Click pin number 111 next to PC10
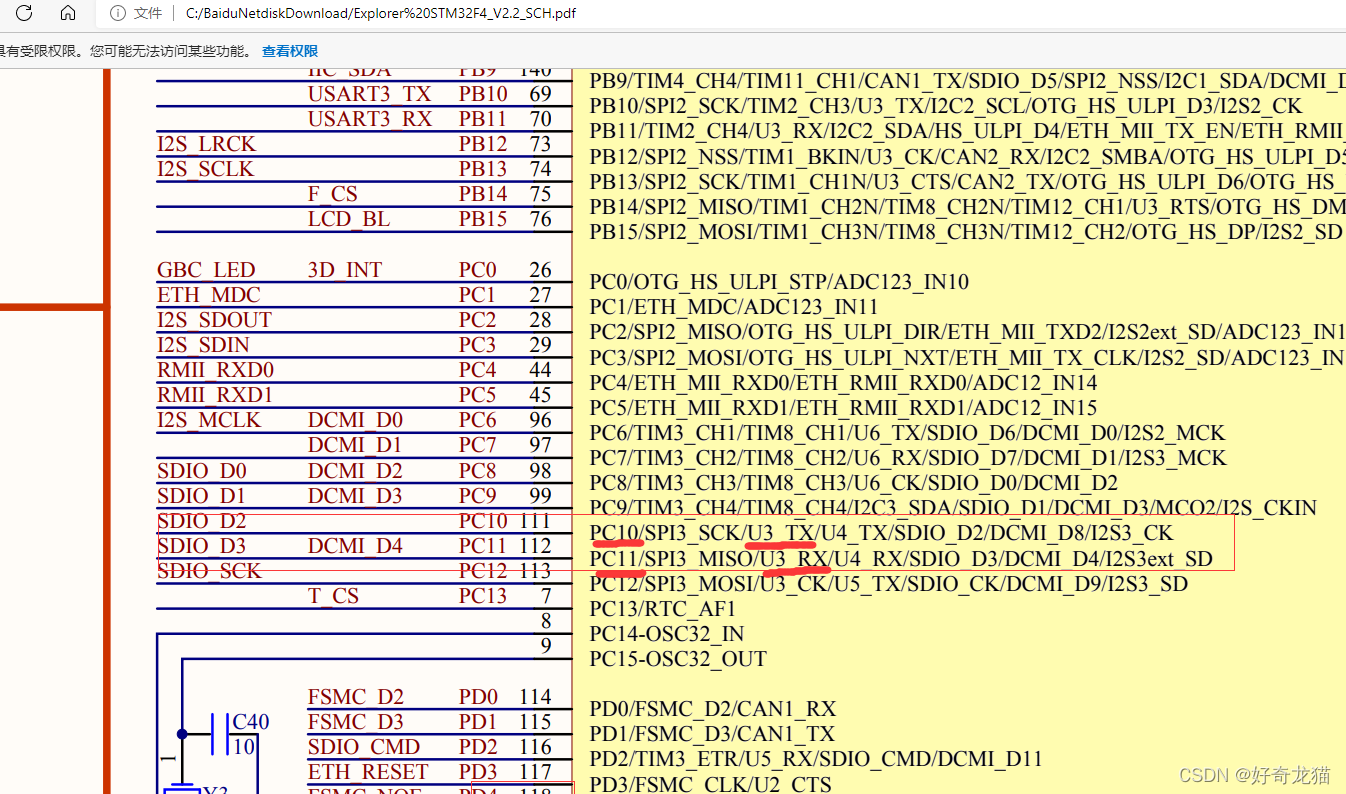 (535, 521)
